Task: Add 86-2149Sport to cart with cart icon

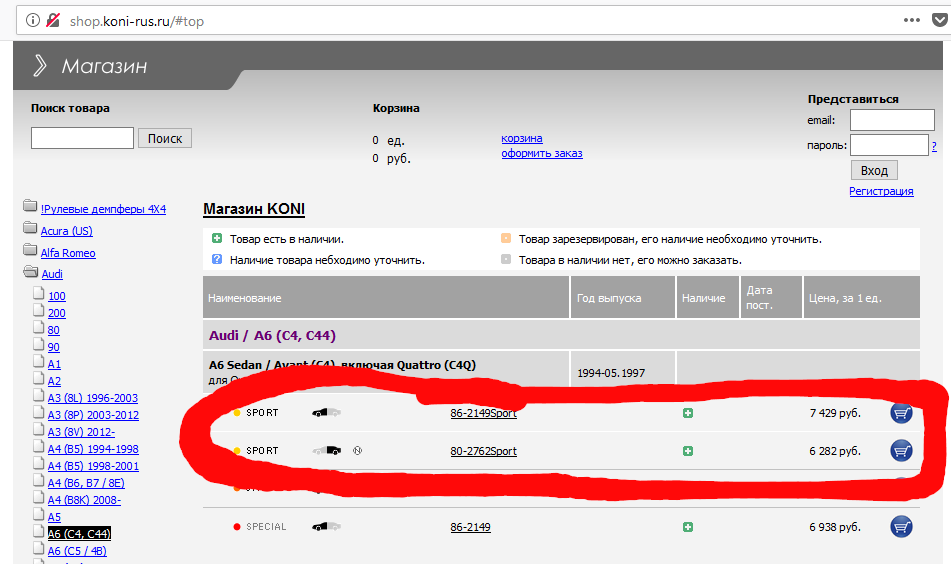Action: (x=901, y=414)
